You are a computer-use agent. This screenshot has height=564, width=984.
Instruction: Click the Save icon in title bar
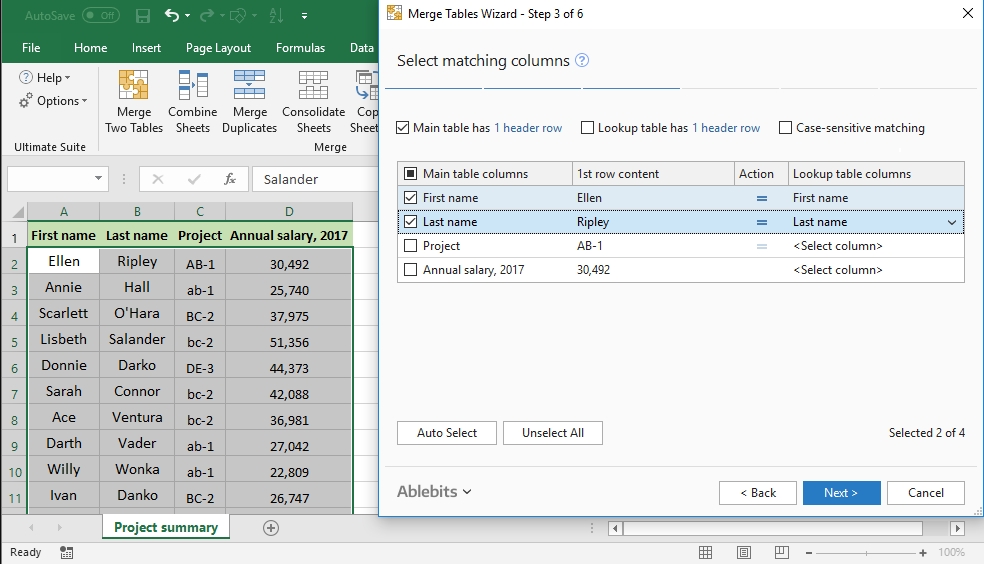click(142, 16)
